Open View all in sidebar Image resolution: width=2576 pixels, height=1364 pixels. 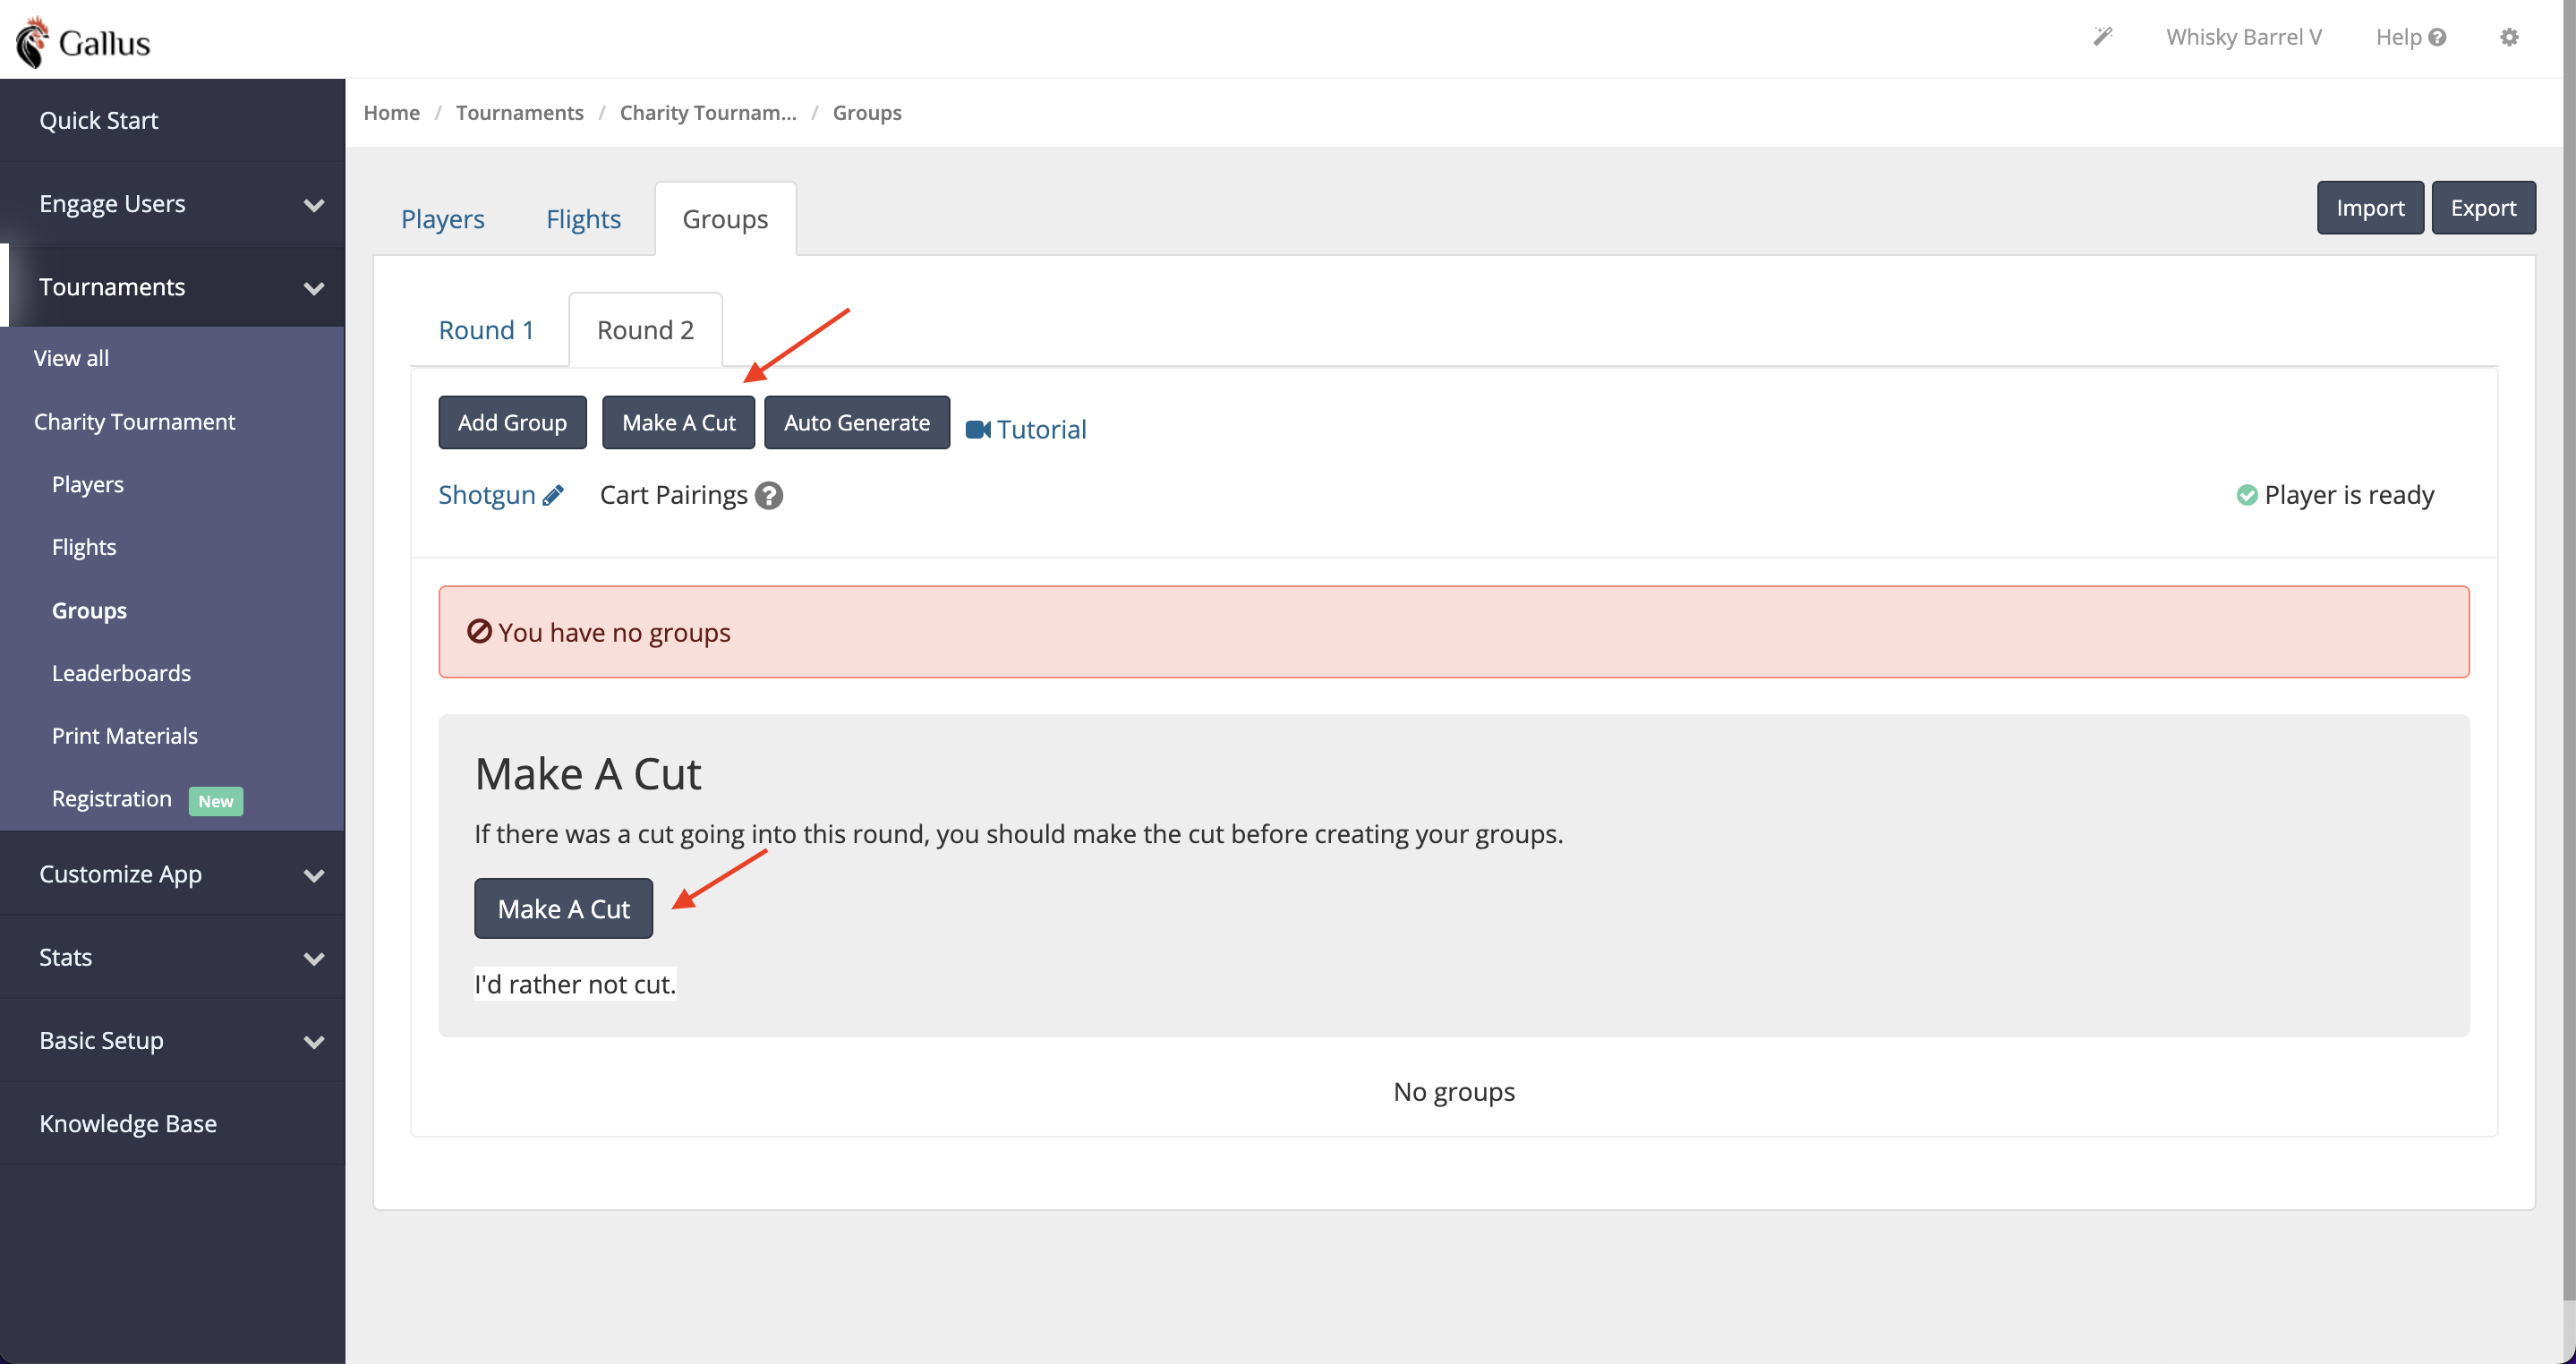pos(71,357)
